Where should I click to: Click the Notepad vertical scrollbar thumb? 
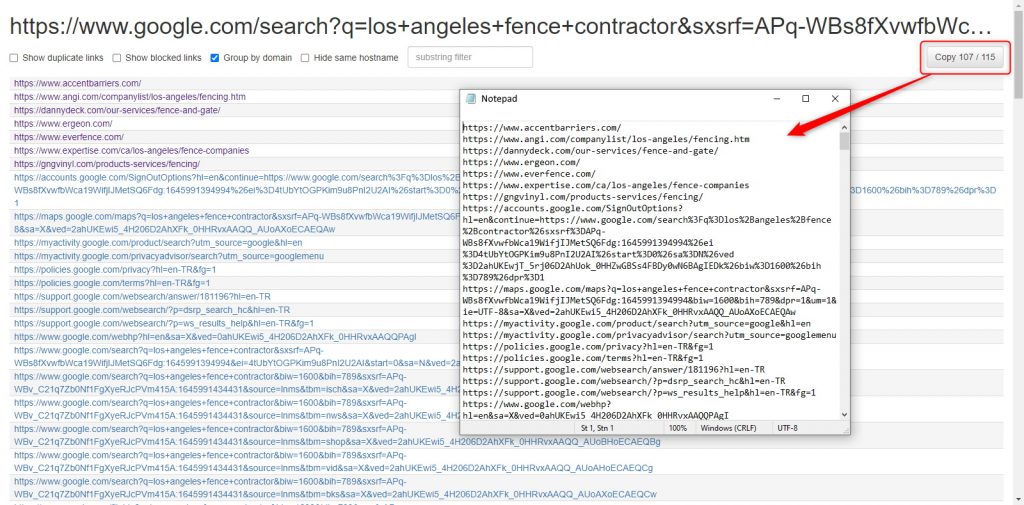pos(845,140)
